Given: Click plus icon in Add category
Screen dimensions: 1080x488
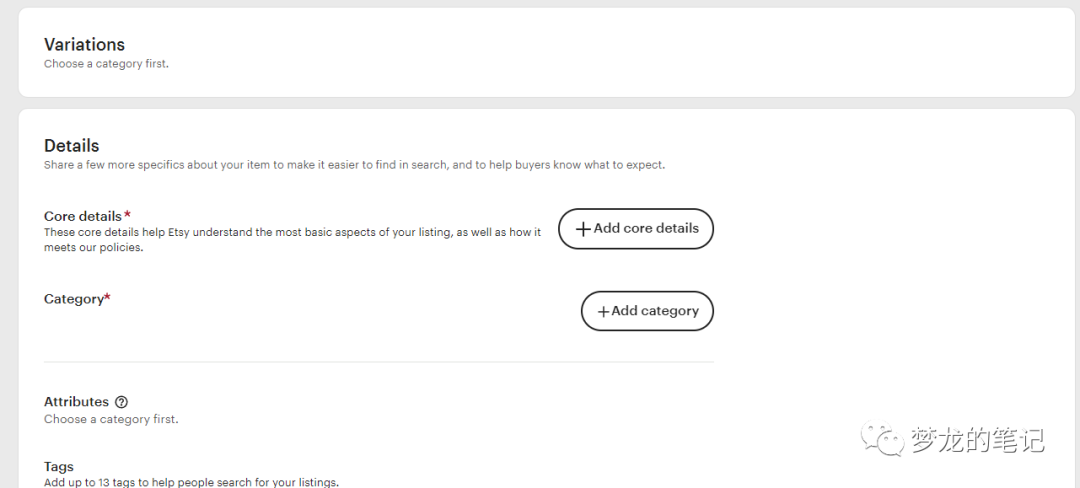Looking at the screenshot, I should coord(603,312).
